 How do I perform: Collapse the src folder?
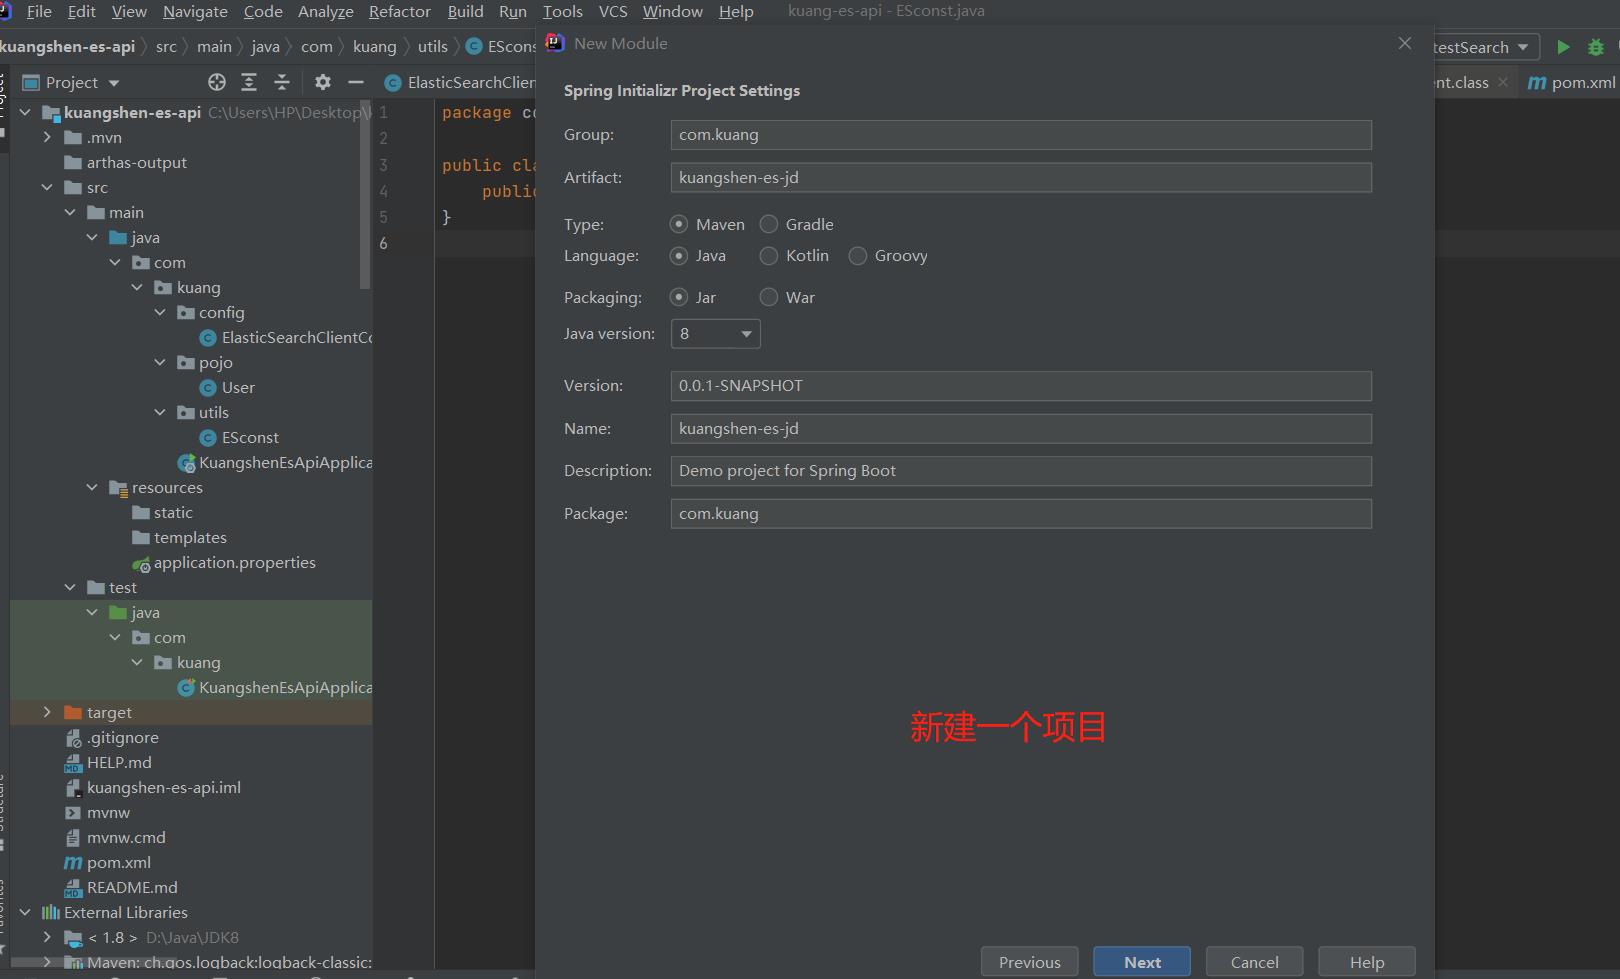47,187
